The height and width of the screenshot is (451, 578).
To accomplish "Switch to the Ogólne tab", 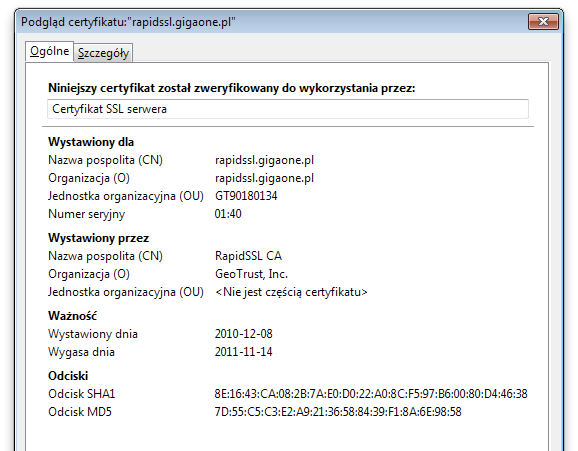I will [x=49, y=51].
